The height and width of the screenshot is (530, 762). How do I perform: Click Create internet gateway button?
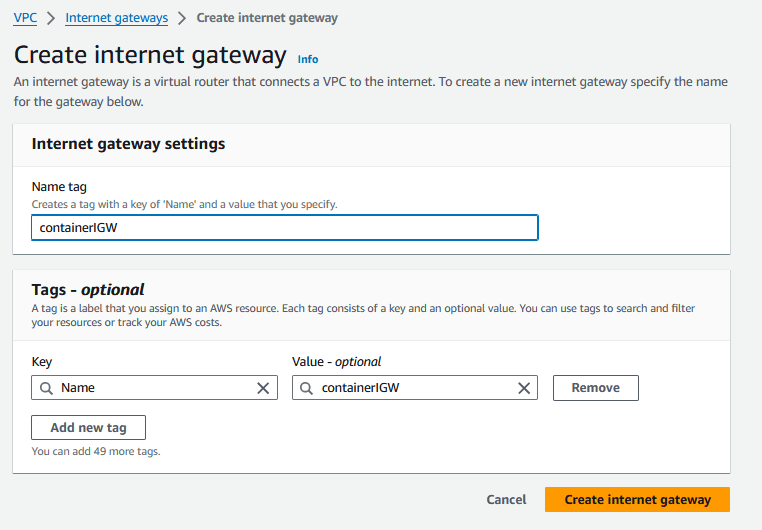pos(637,499)
